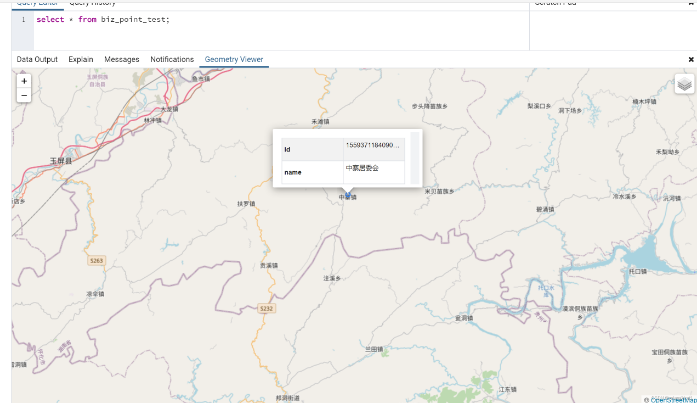Open the Messages tab

click(122, 60)
